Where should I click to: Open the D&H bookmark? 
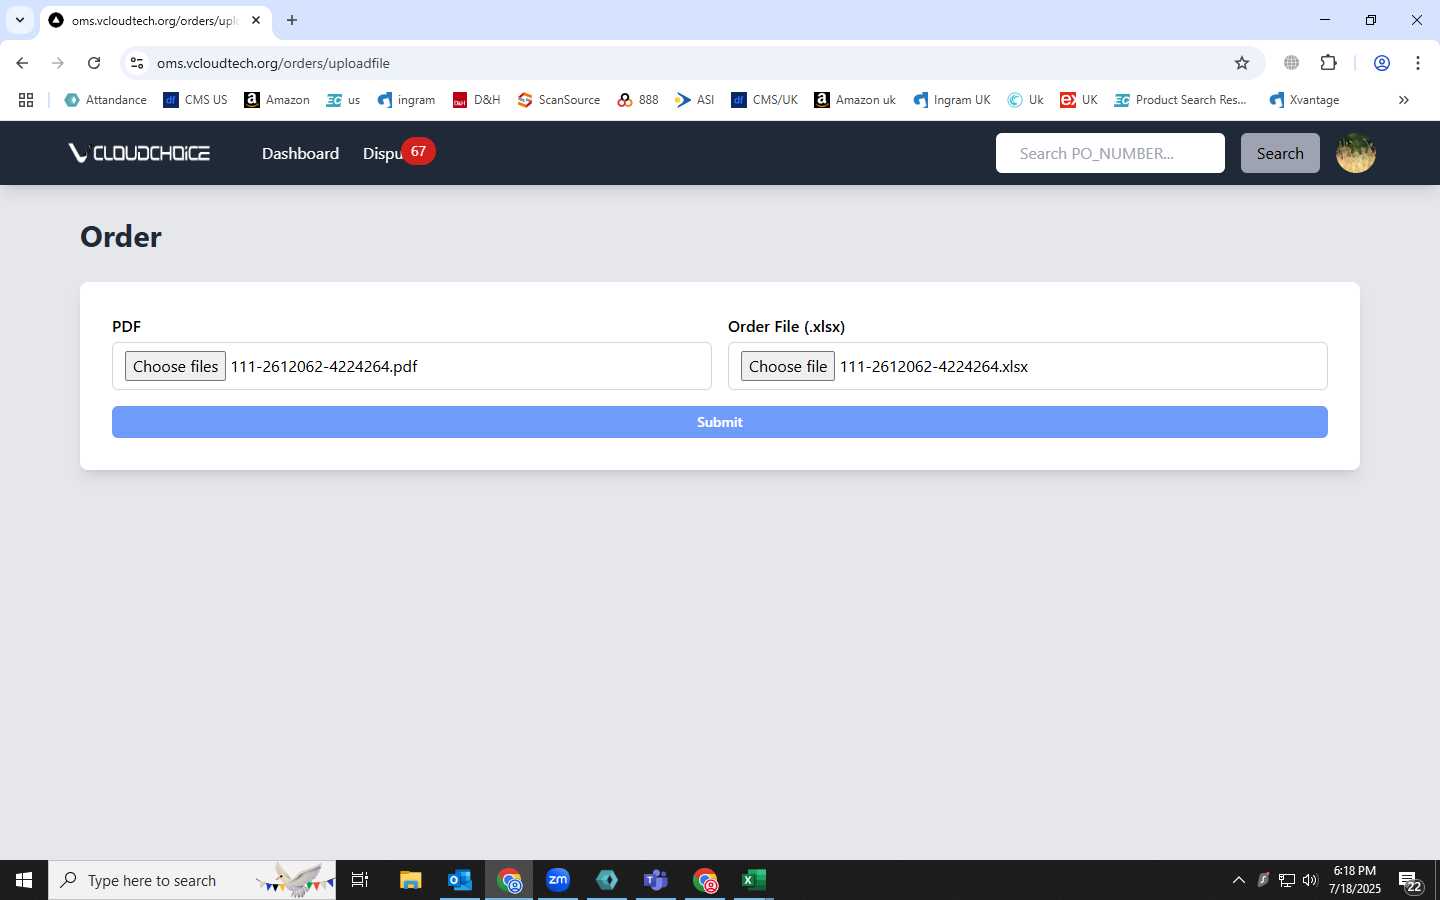pos(476,100)
